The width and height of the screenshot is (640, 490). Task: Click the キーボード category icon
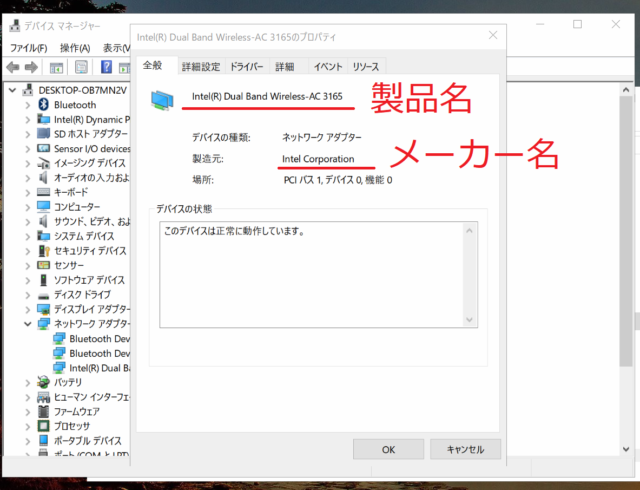point(44,192)
